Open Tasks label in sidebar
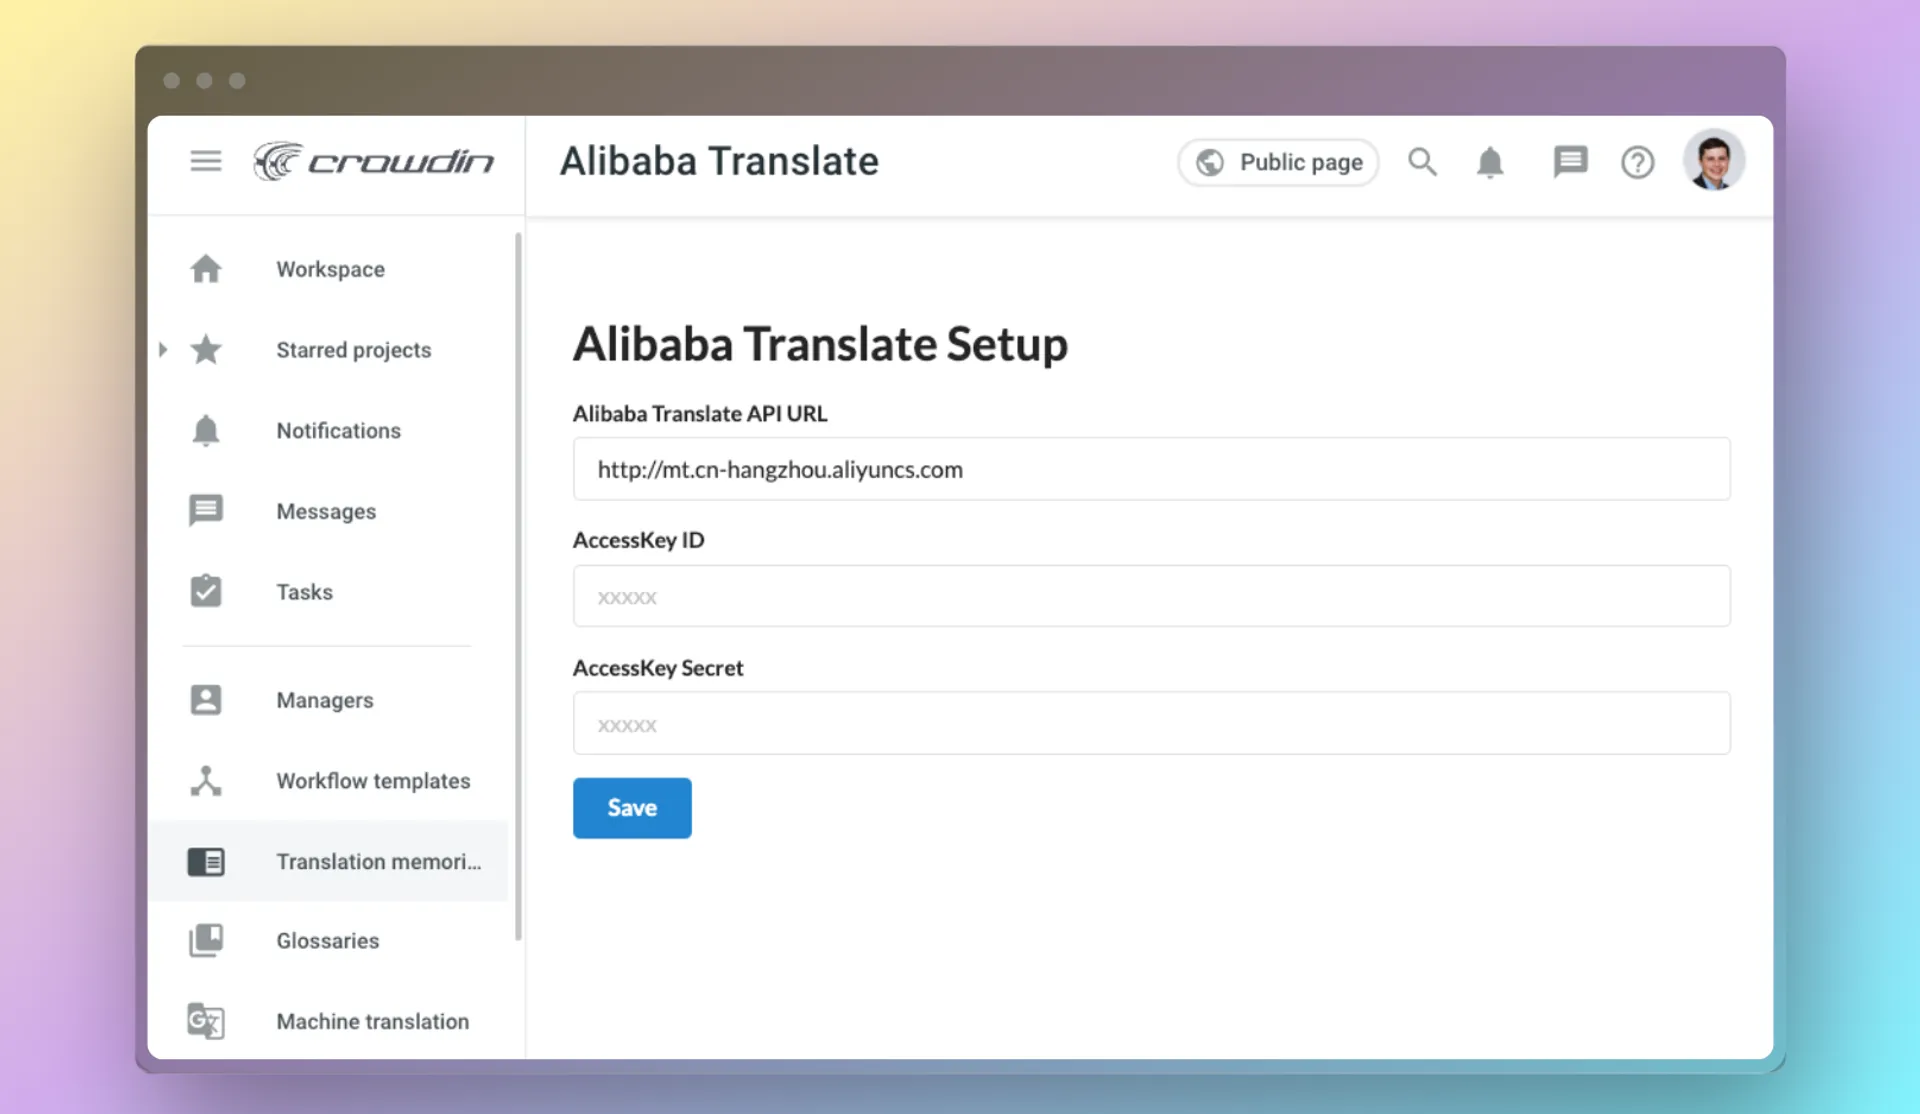The height and width of the screenshot is (1114, 1920). pyautogui.click(x=305, y=592)
